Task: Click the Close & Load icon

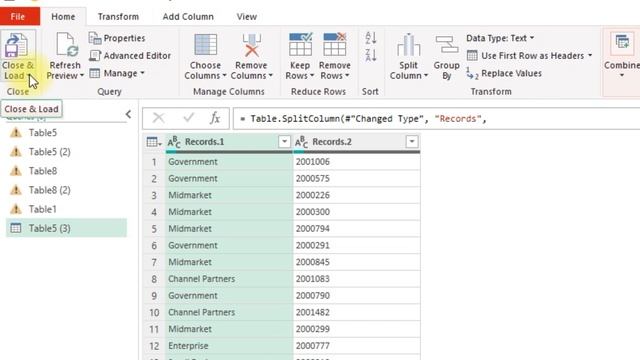Action: click(x=17, y=45)
